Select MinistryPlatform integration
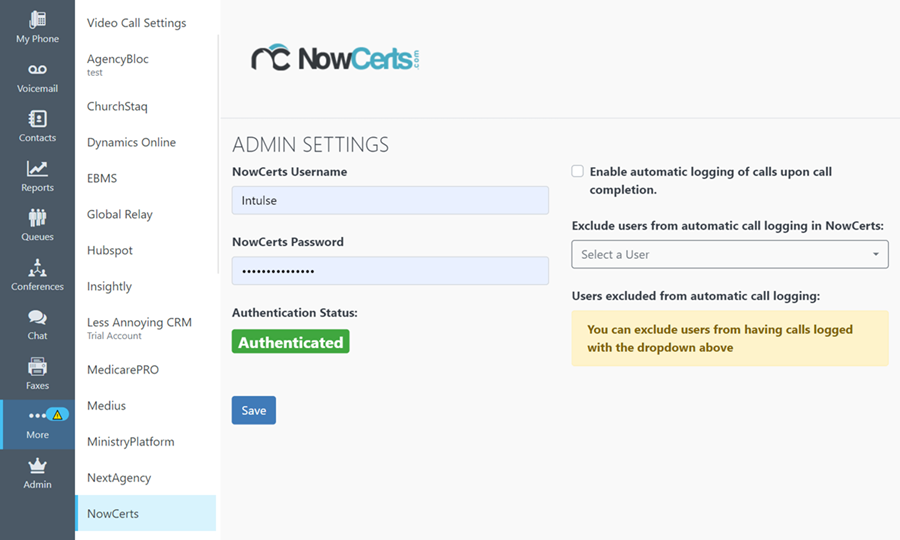The image size is (900, 540). pyautogui.click(x=131, y=442)
